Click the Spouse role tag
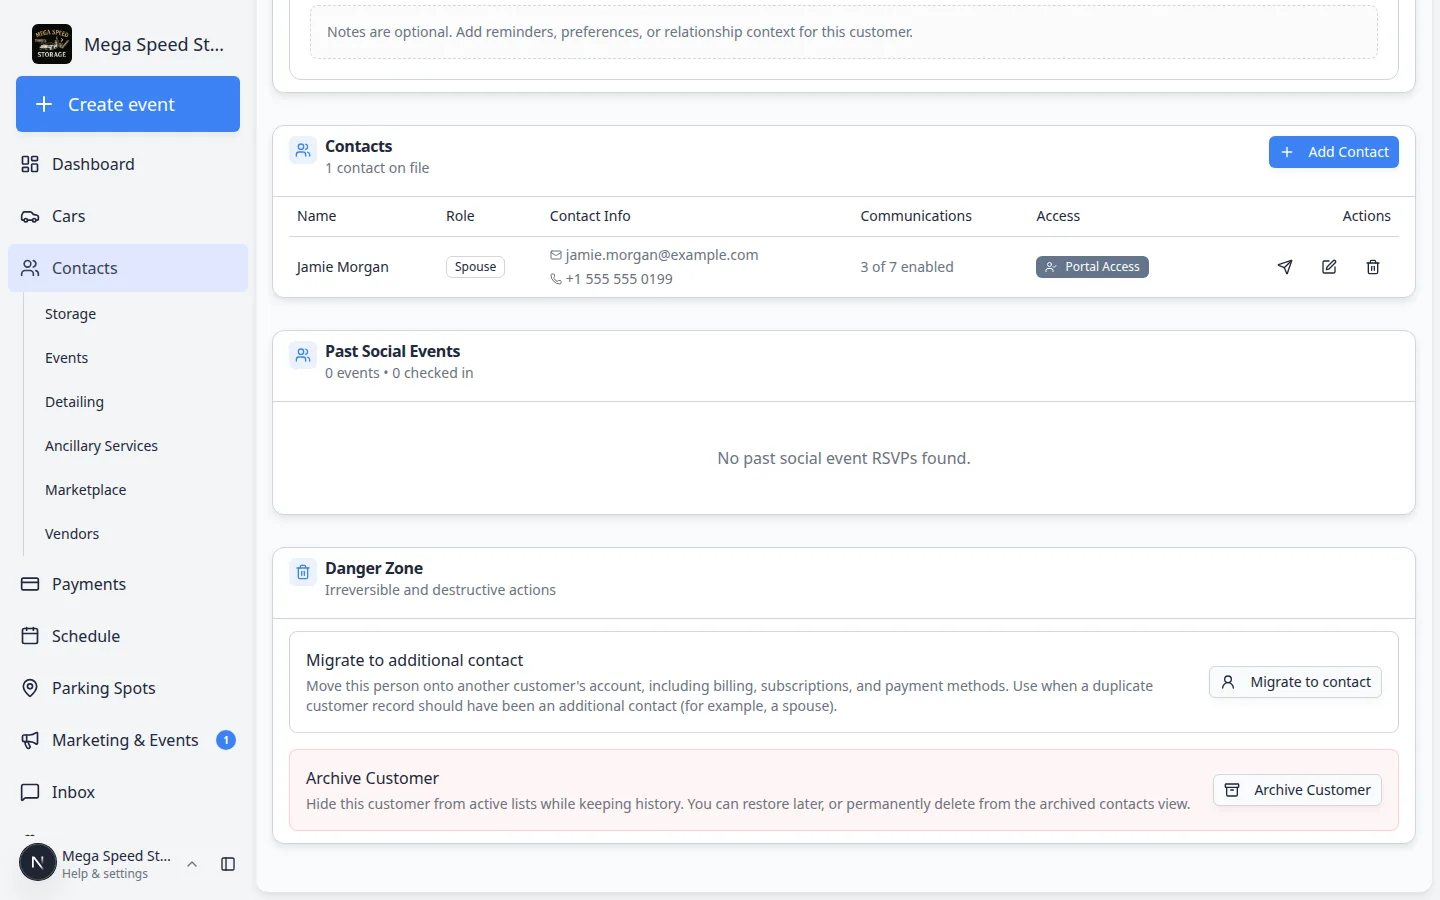The width and height of the screenshot is (1440, 900). (475, 267)
